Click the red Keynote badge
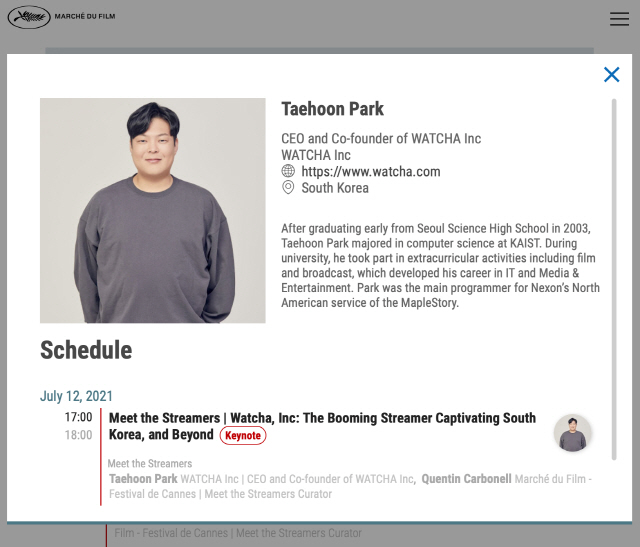 click(x=242, y=436)
